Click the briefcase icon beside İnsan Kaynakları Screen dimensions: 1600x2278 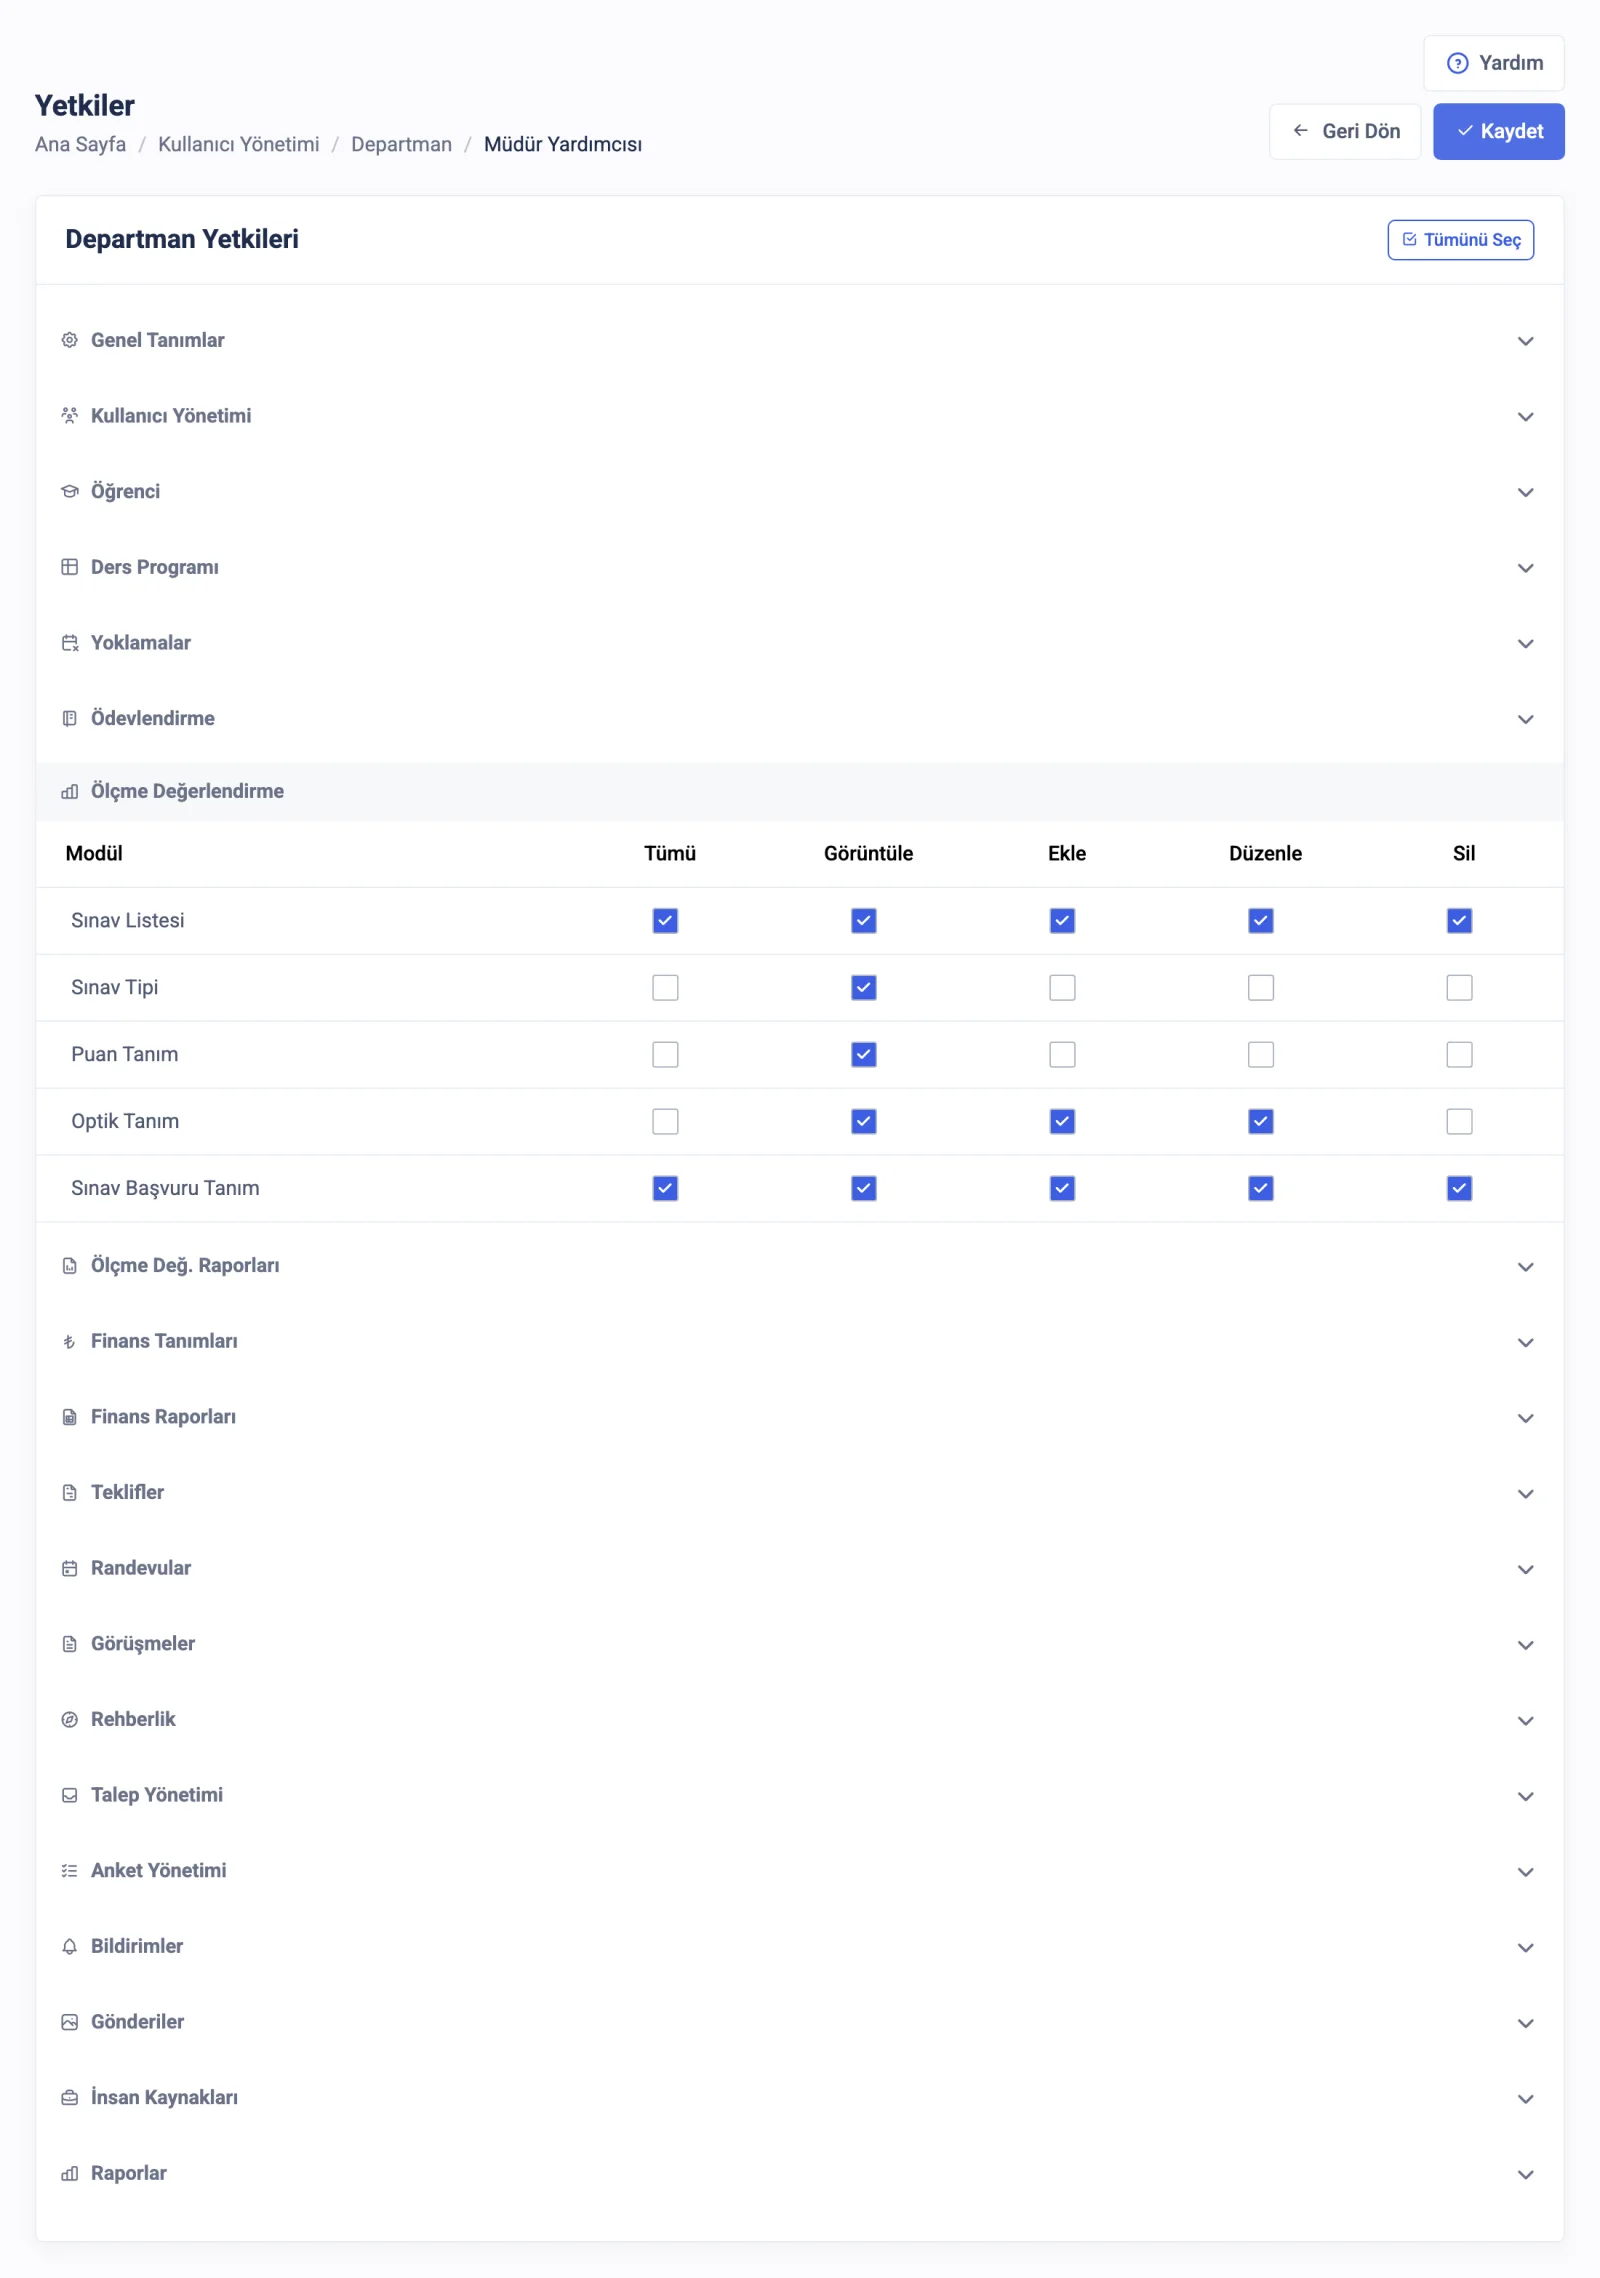point(69,2098)
